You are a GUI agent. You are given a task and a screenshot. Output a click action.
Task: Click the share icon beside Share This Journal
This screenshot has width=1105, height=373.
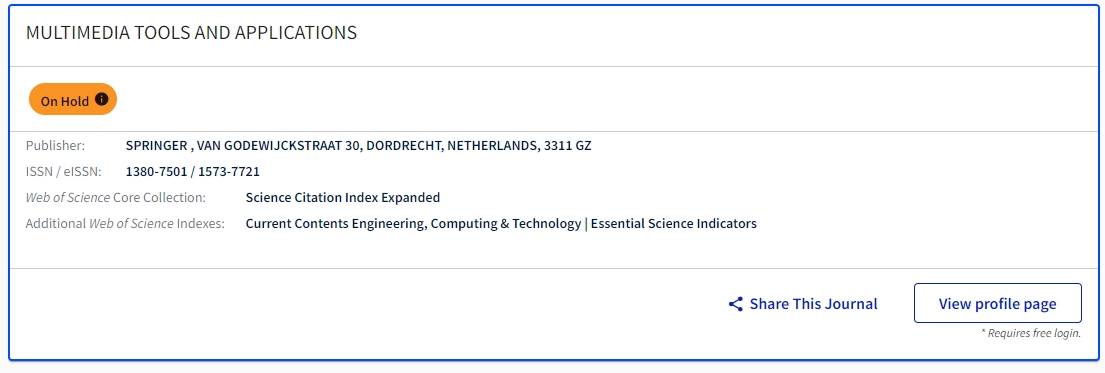736,304
